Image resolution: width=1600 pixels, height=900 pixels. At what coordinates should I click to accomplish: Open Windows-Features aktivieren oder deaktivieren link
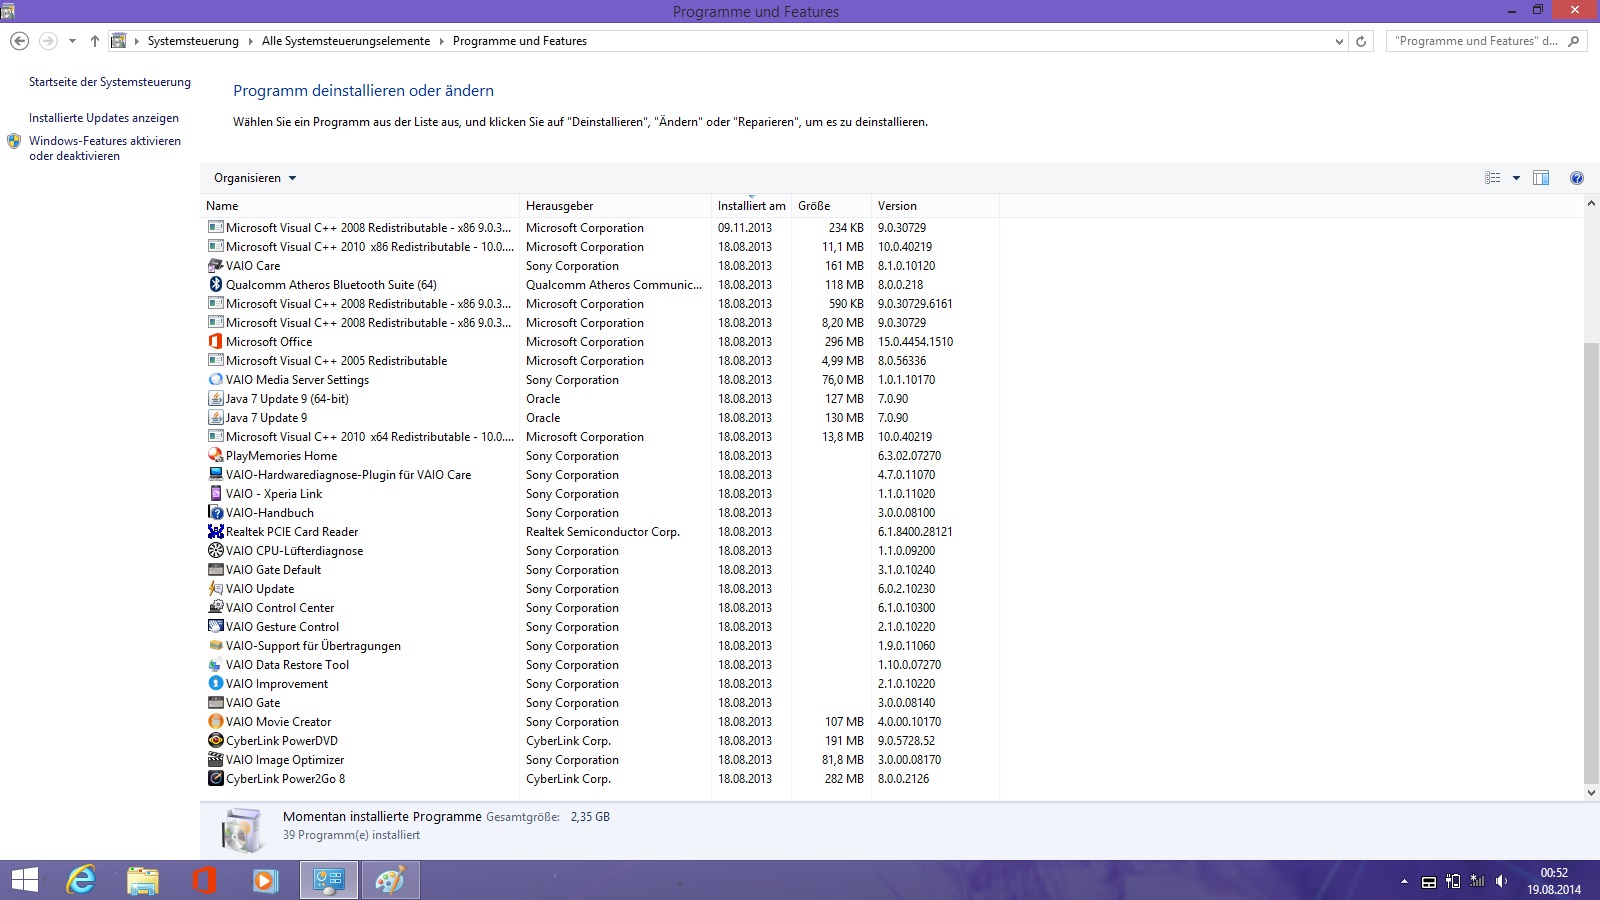(x=105, y=148)
